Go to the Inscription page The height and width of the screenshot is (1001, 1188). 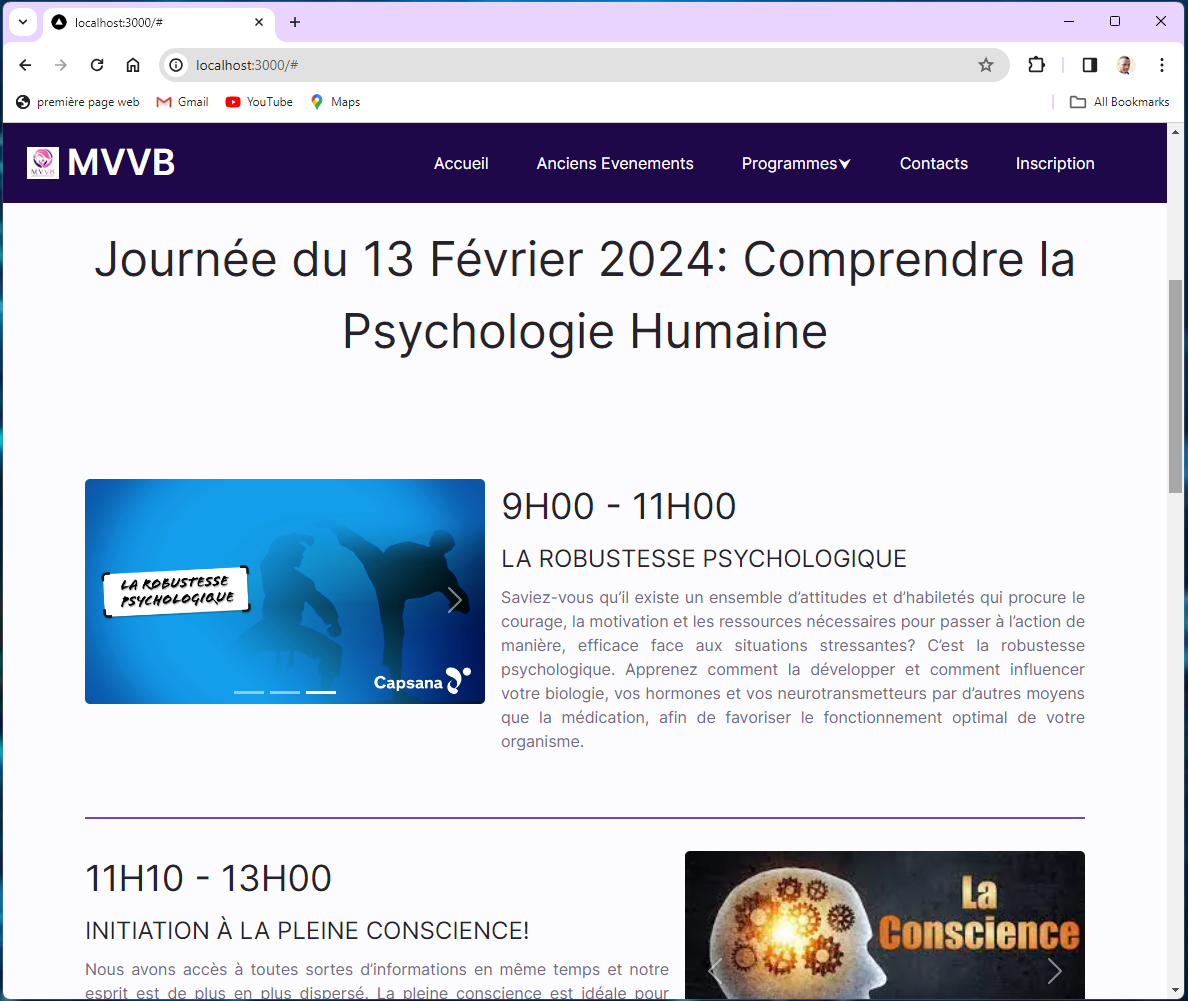[x=1055, y=163]
